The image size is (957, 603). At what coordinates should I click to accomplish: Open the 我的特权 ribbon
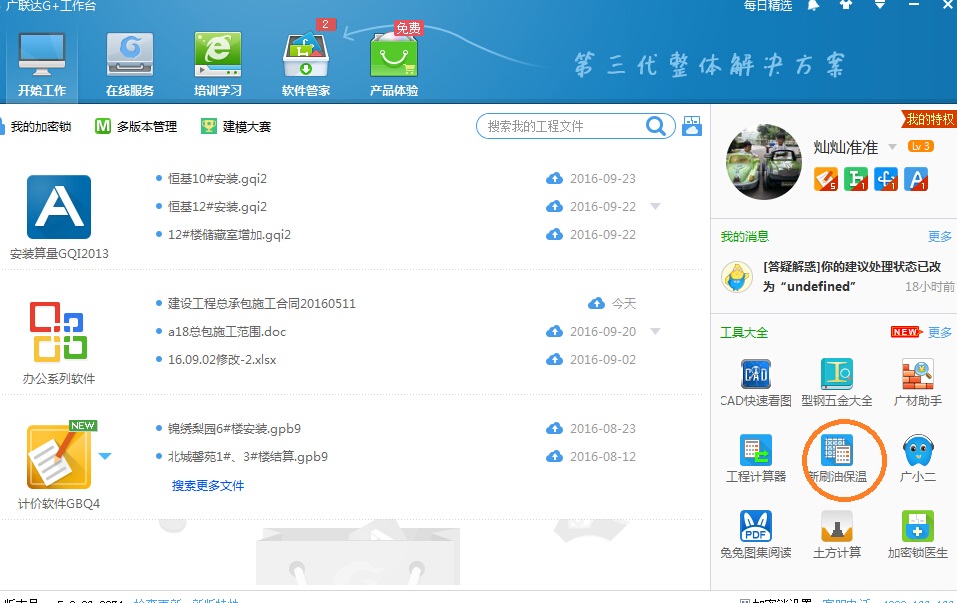929,119
